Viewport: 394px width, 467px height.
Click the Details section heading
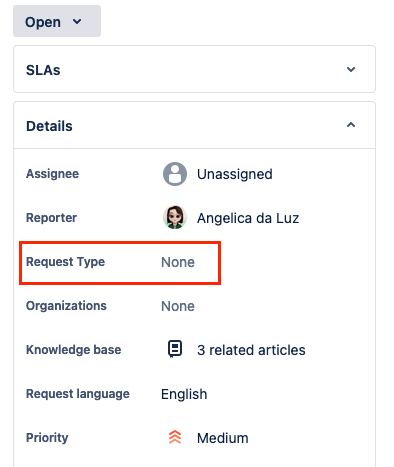49,126
